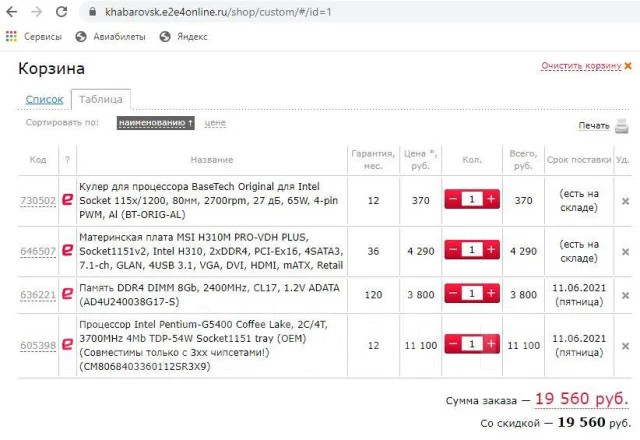Remove Pentium-G5400 processor from cart
The height and width of the screenshot is (440, 640).
click(625, 346)
